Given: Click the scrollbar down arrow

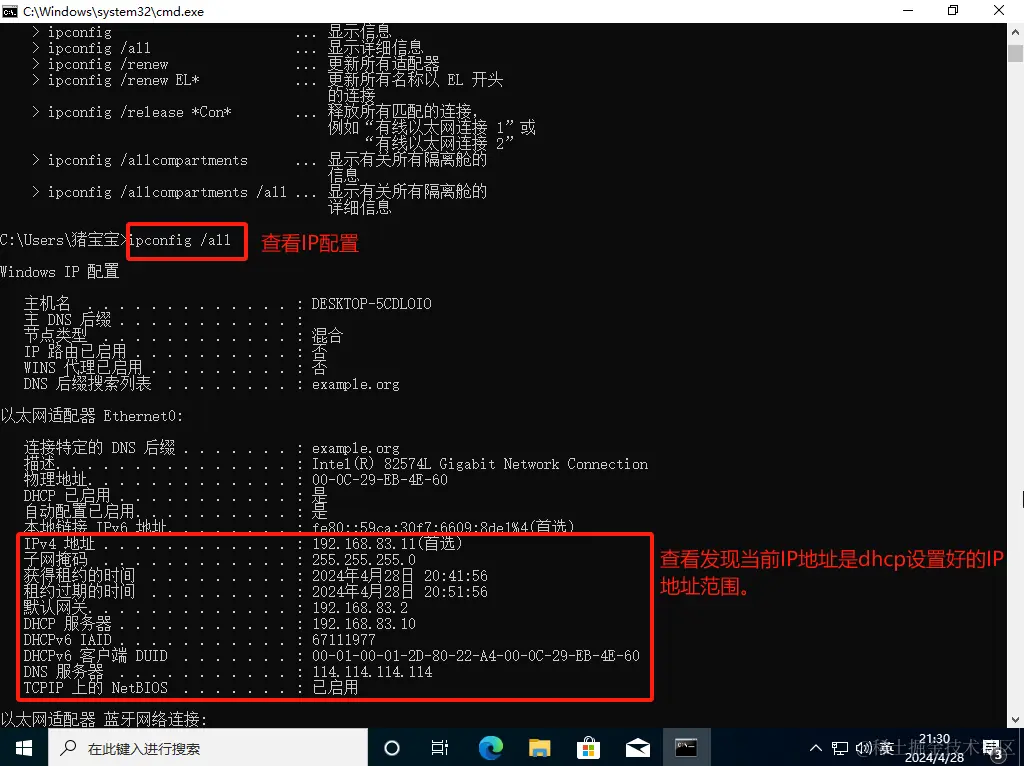Looking at the screenshot, I should [x=1016, y=720].
